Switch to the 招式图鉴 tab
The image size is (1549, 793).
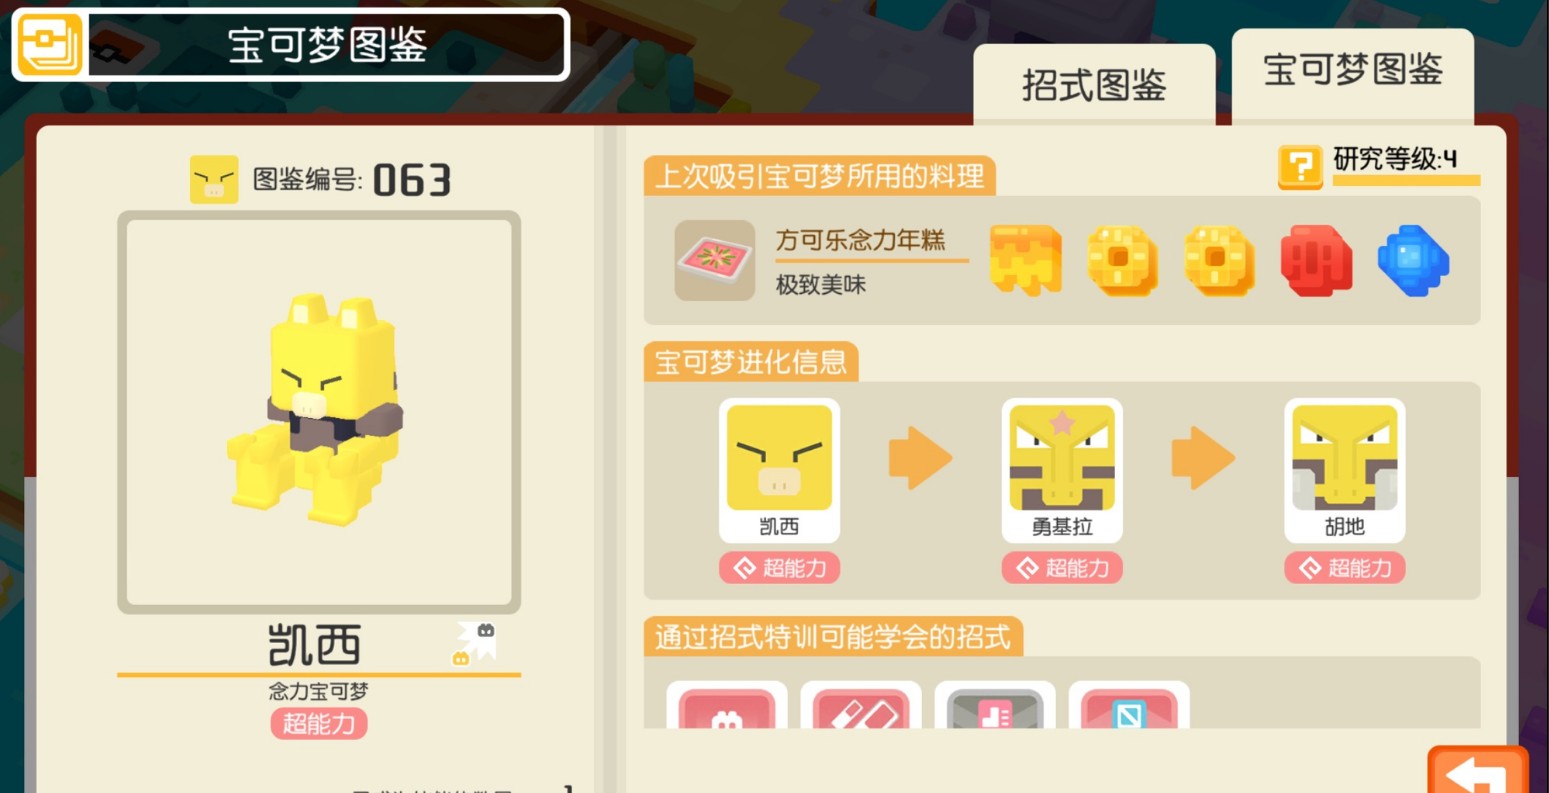[x=1094, y=85]
